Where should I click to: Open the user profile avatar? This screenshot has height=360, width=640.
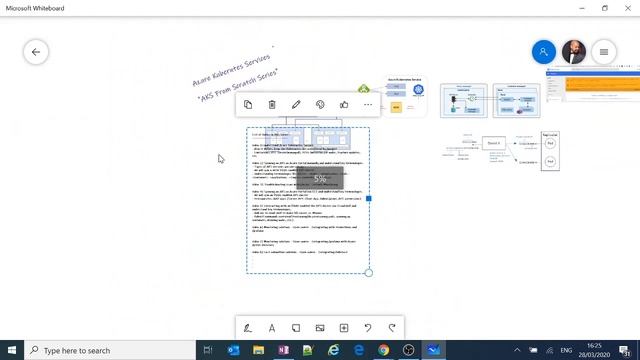pyautogui.click(x=574, y=52)
